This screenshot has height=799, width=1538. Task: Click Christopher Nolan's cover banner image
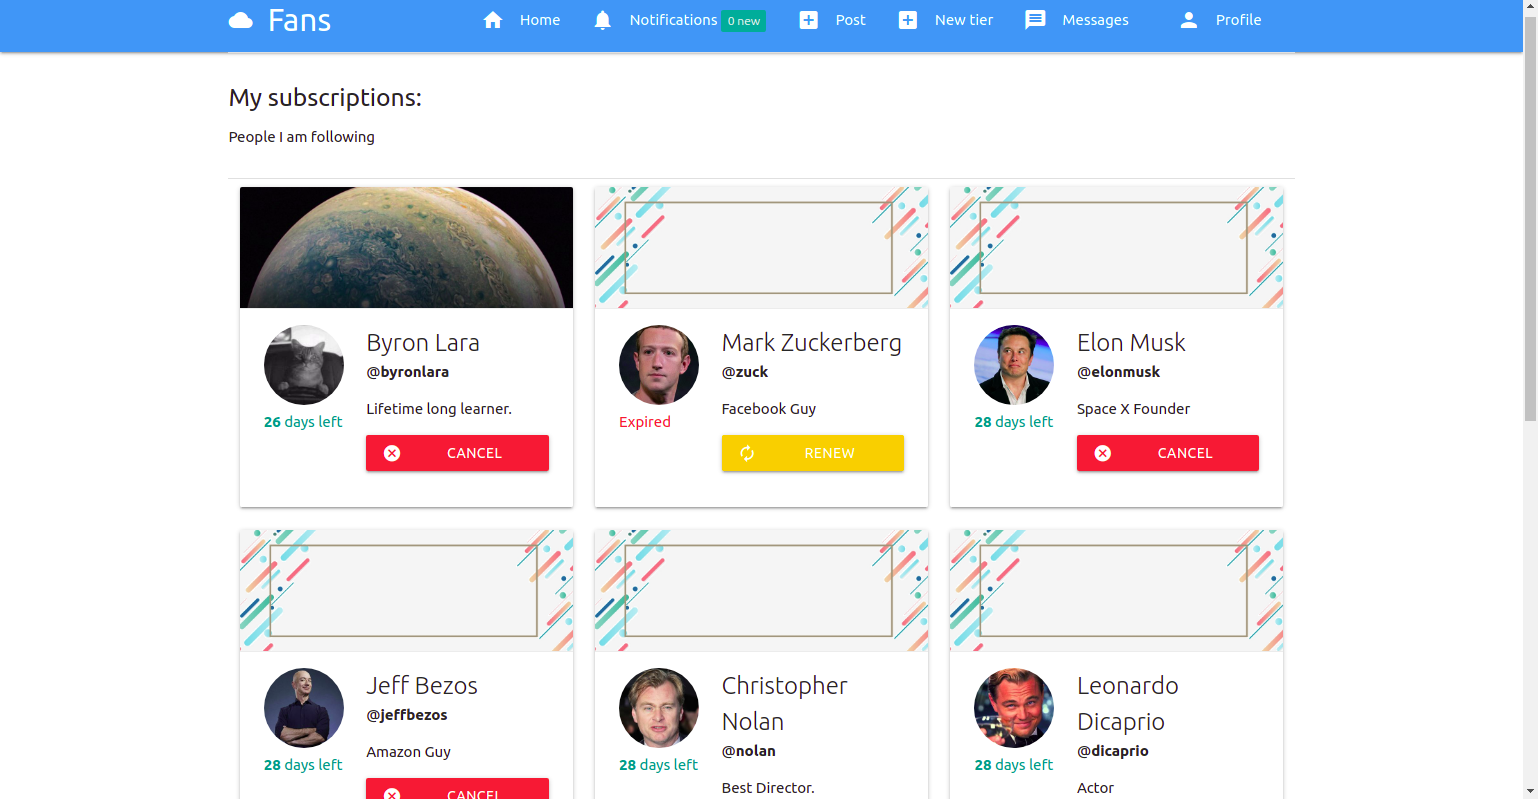tap(761, 590)
